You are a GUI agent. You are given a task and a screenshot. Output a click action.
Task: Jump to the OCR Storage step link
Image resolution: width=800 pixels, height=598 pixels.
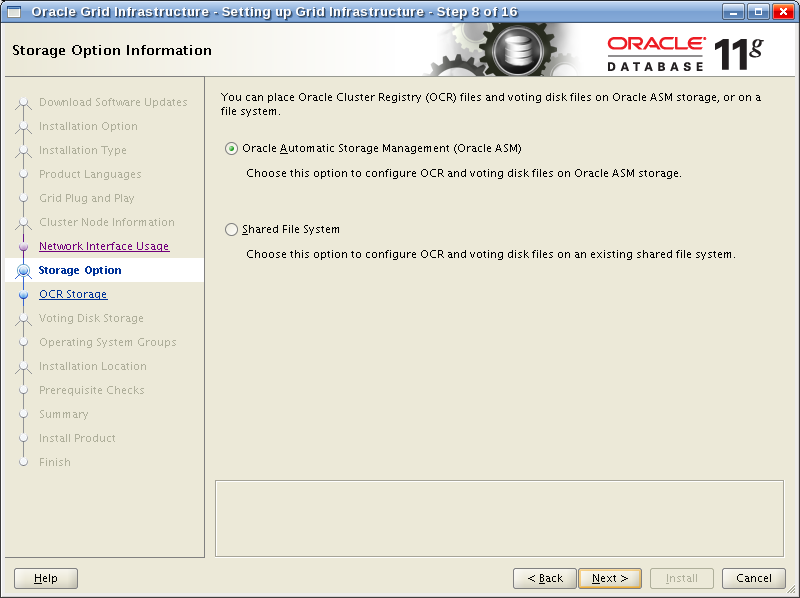[x=72, y=294]
